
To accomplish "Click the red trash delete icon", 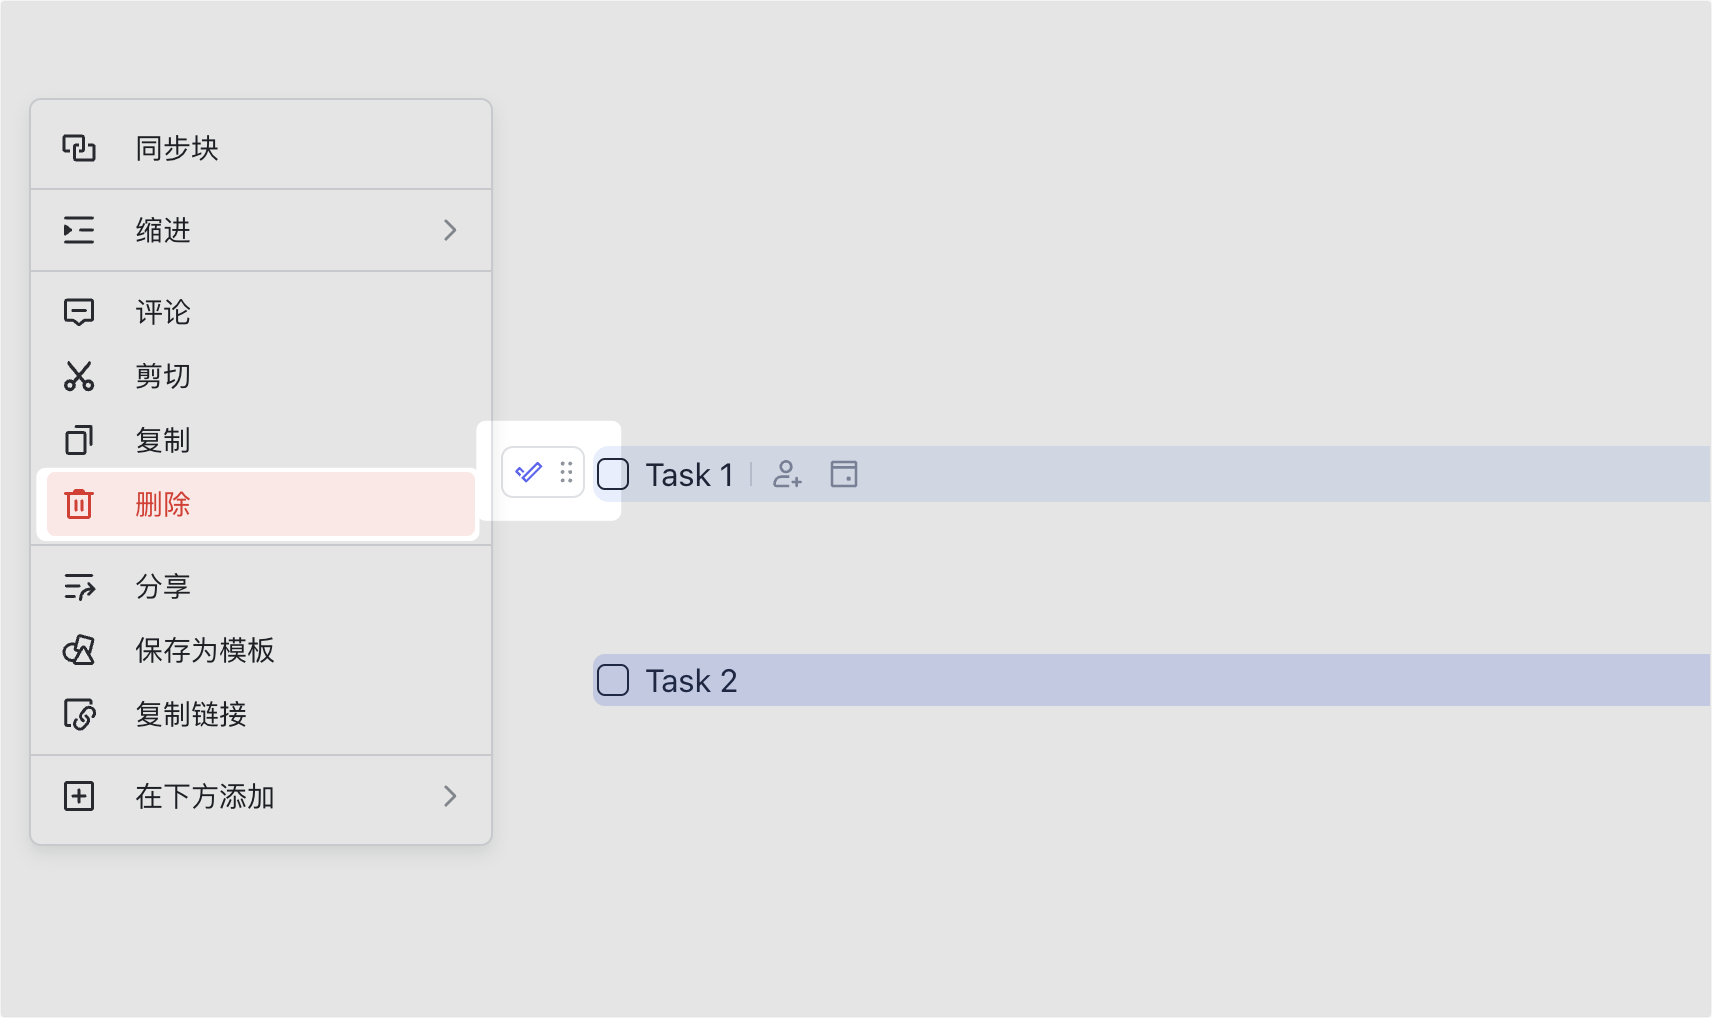I will [79, 504].
